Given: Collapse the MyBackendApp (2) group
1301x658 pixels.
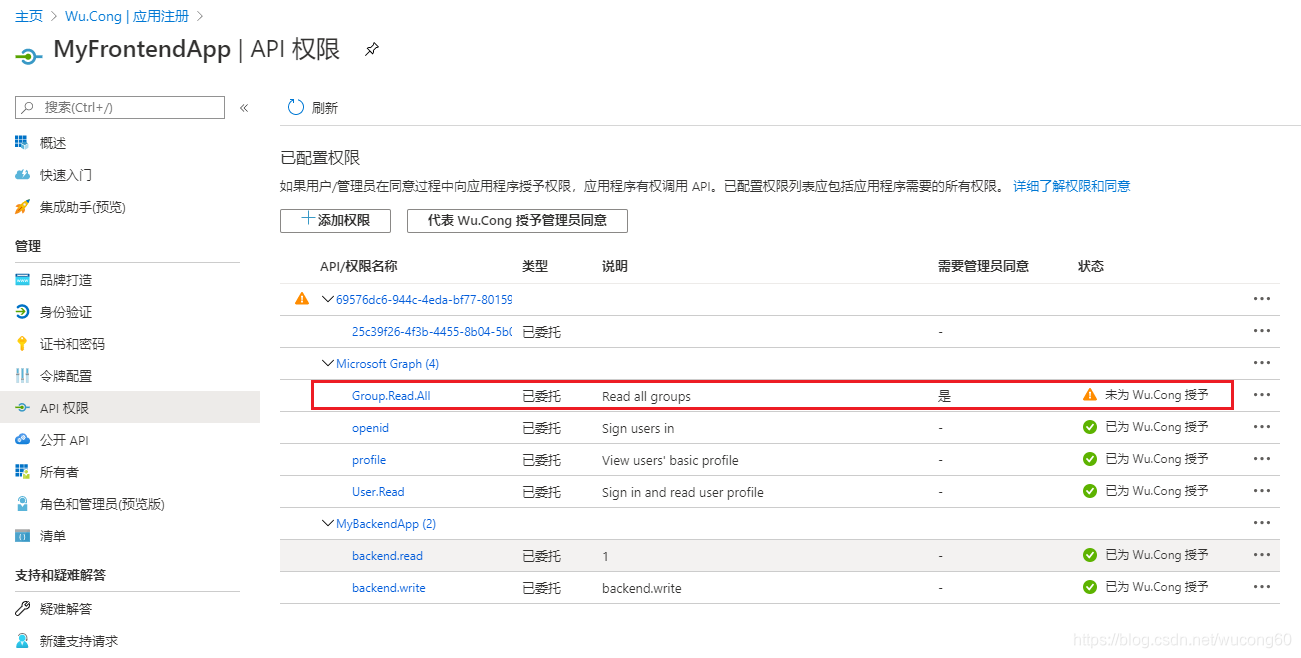Looking at the screenshot, I should point(328,524).
